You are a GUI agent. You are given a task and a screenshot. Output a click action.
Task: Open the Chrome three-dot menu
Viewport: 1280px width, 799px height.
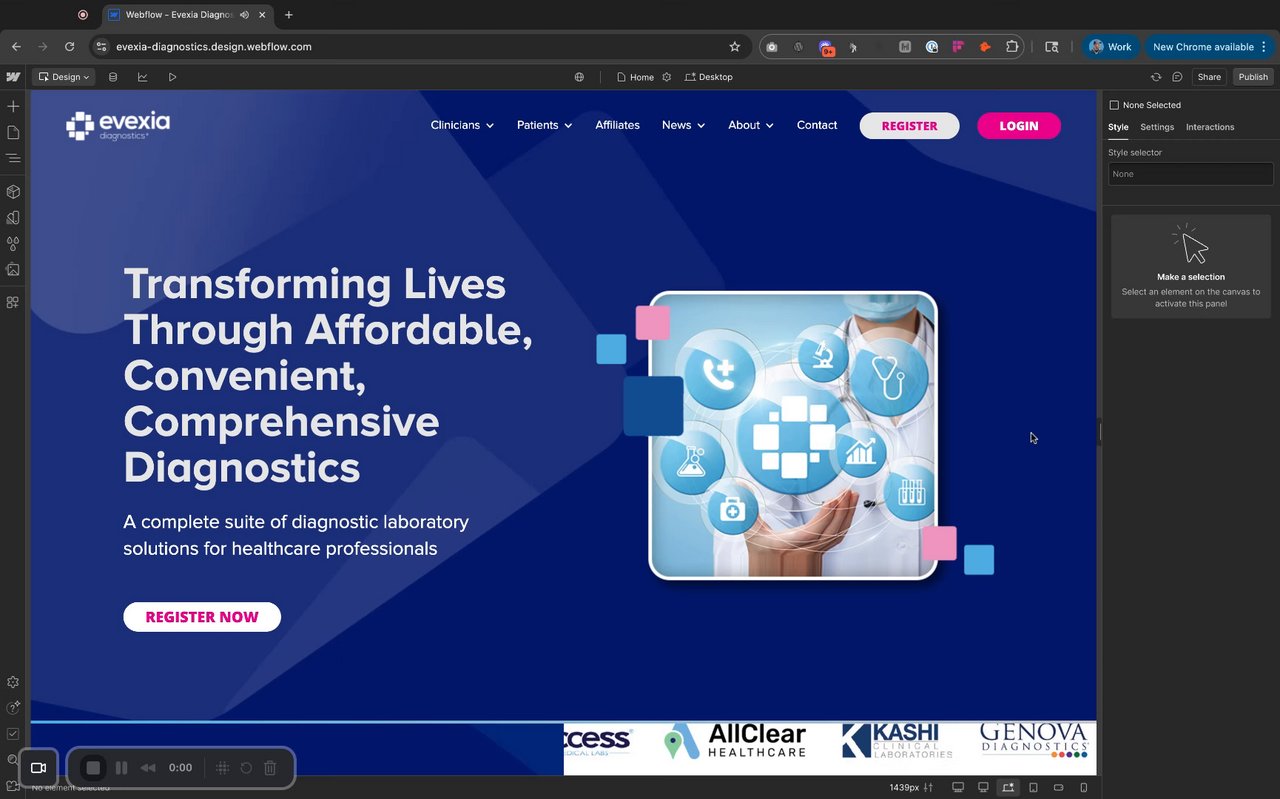1265,47
